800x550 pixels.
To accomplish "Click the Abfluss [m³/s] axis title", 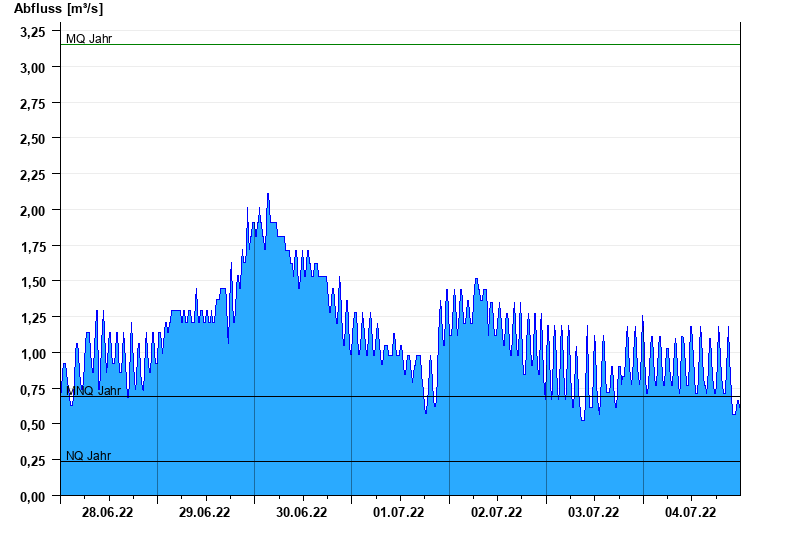I will 58,9.
